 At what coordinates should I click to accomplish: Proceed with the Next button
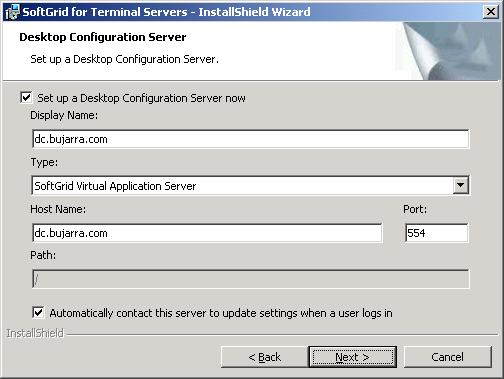coord(353,357)
